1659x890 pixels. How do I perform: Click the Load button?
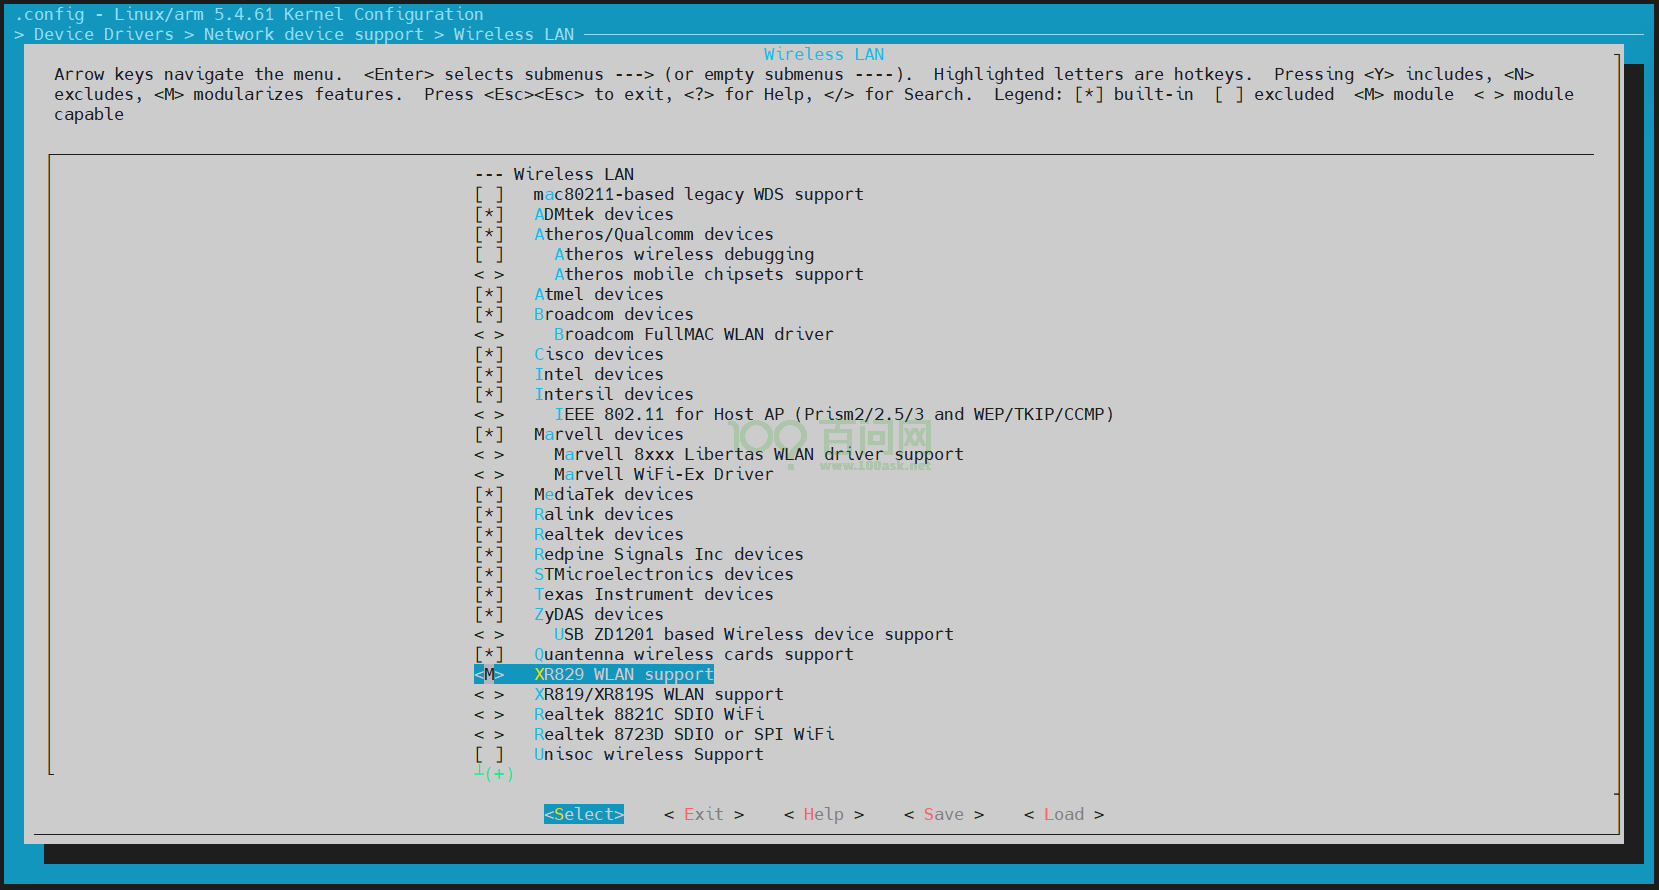1063,814
